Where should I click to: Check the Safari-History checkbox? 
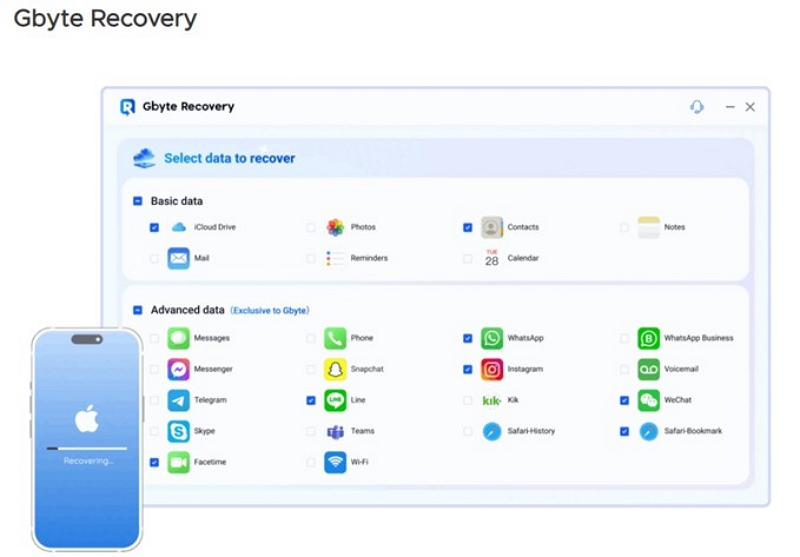click(x=467, y=432)
